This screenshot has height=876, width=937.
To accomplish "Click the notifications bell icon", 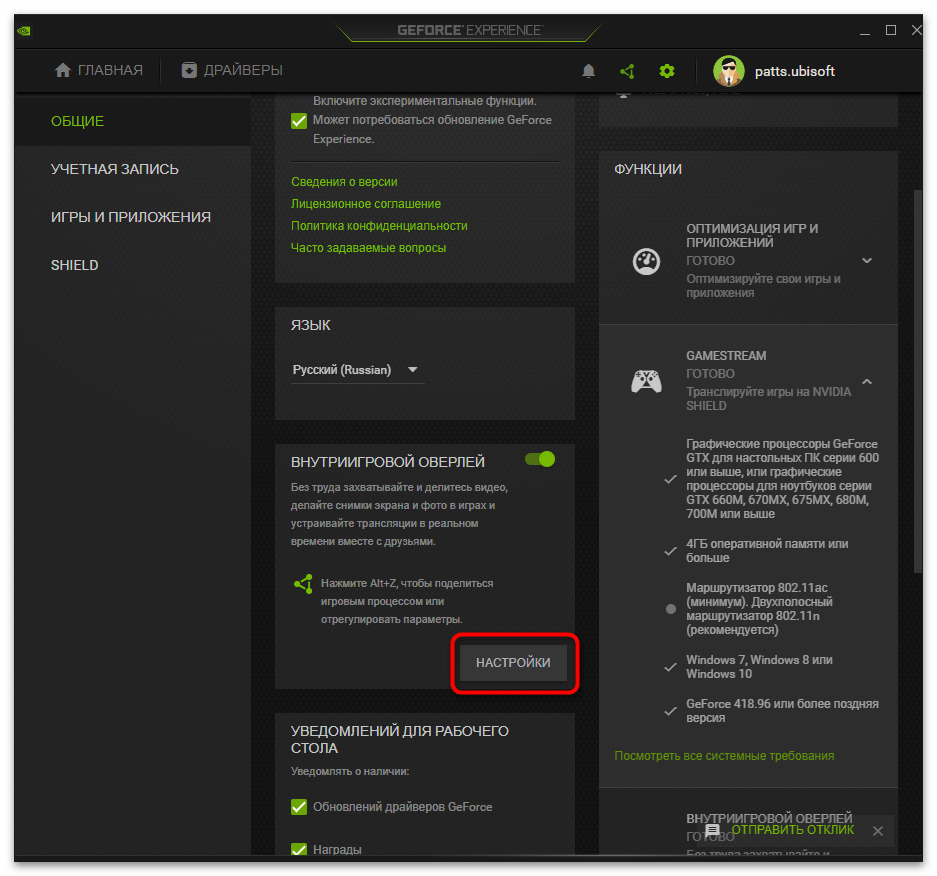I will [588, 71].
